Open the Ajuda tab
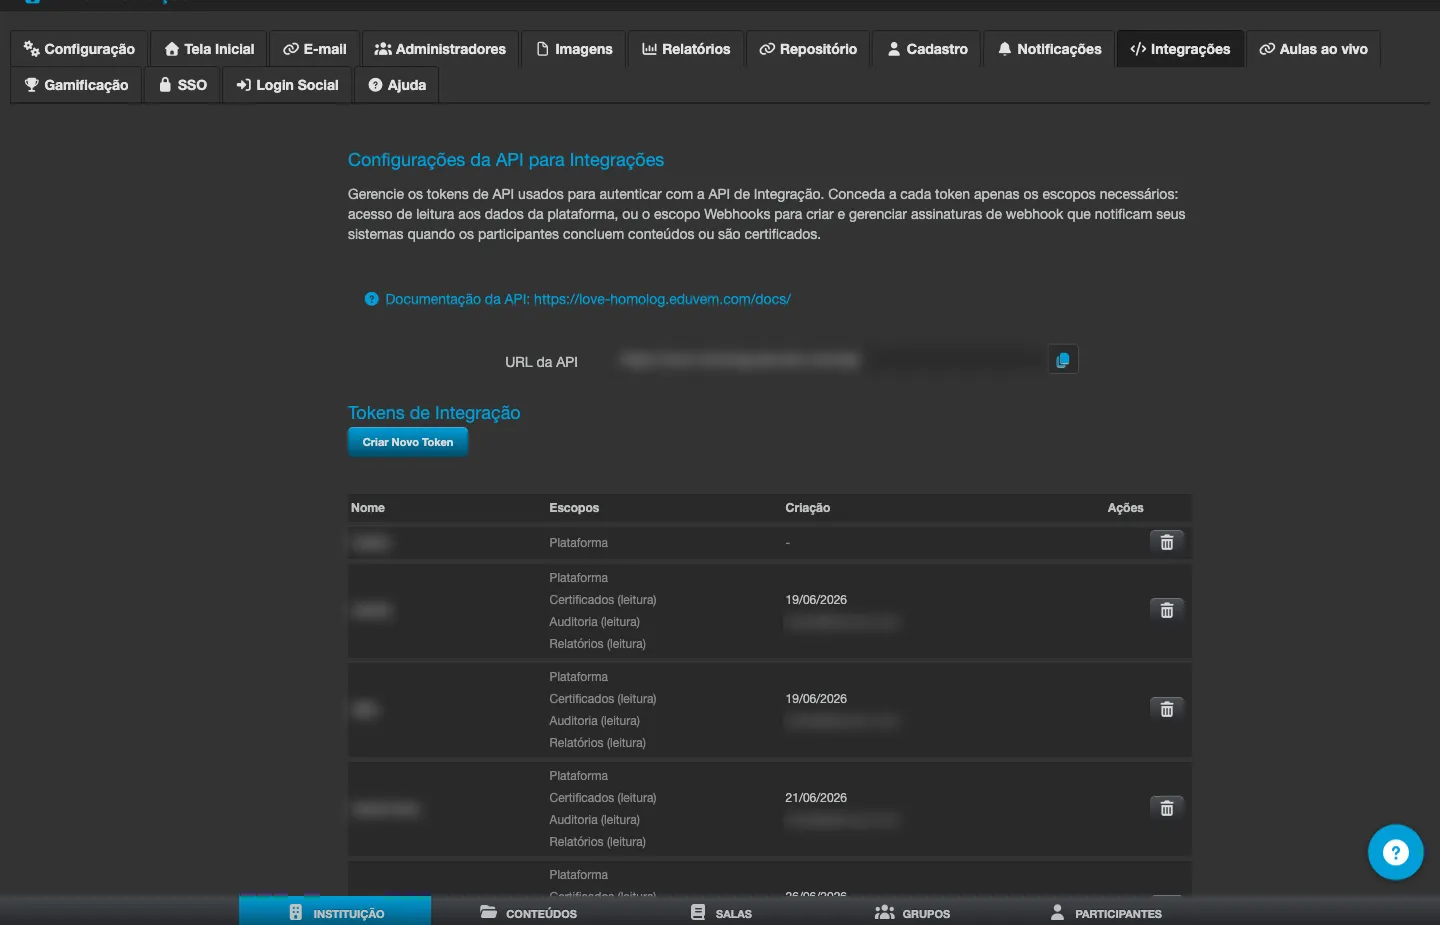 point(397,85)
